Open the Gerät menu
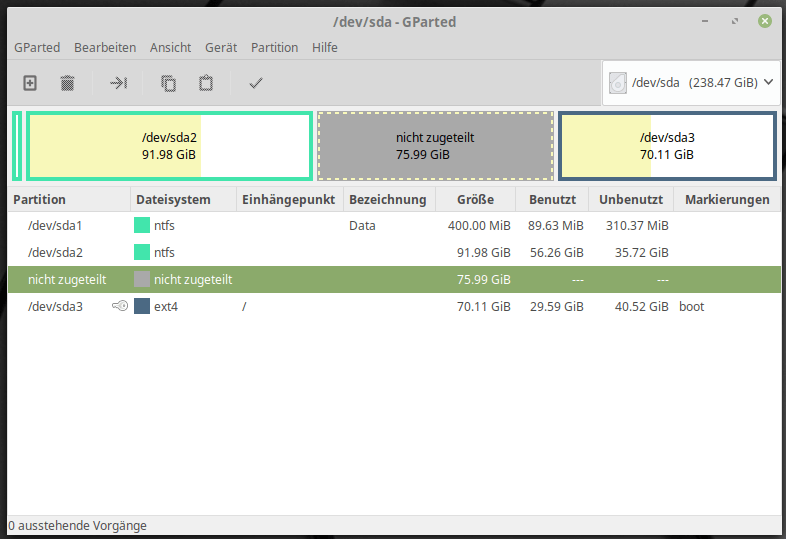The height and width of the screenshot is (539, 786). point(221,48)
